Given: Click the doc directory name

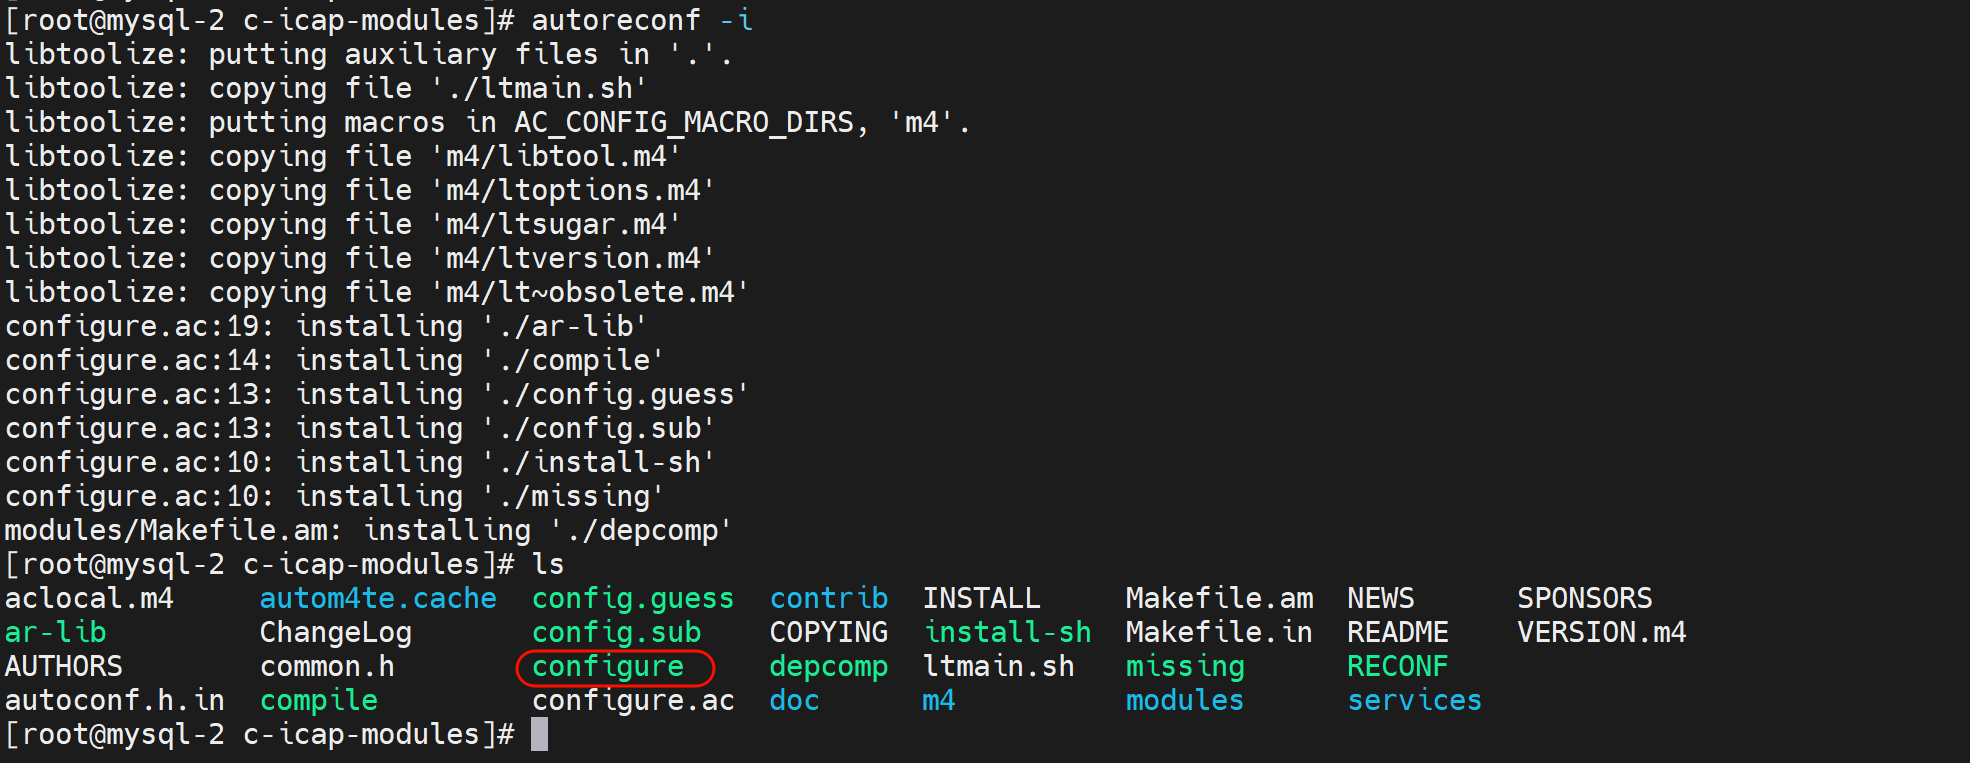Looking at the screenshot, I should 794,701.
